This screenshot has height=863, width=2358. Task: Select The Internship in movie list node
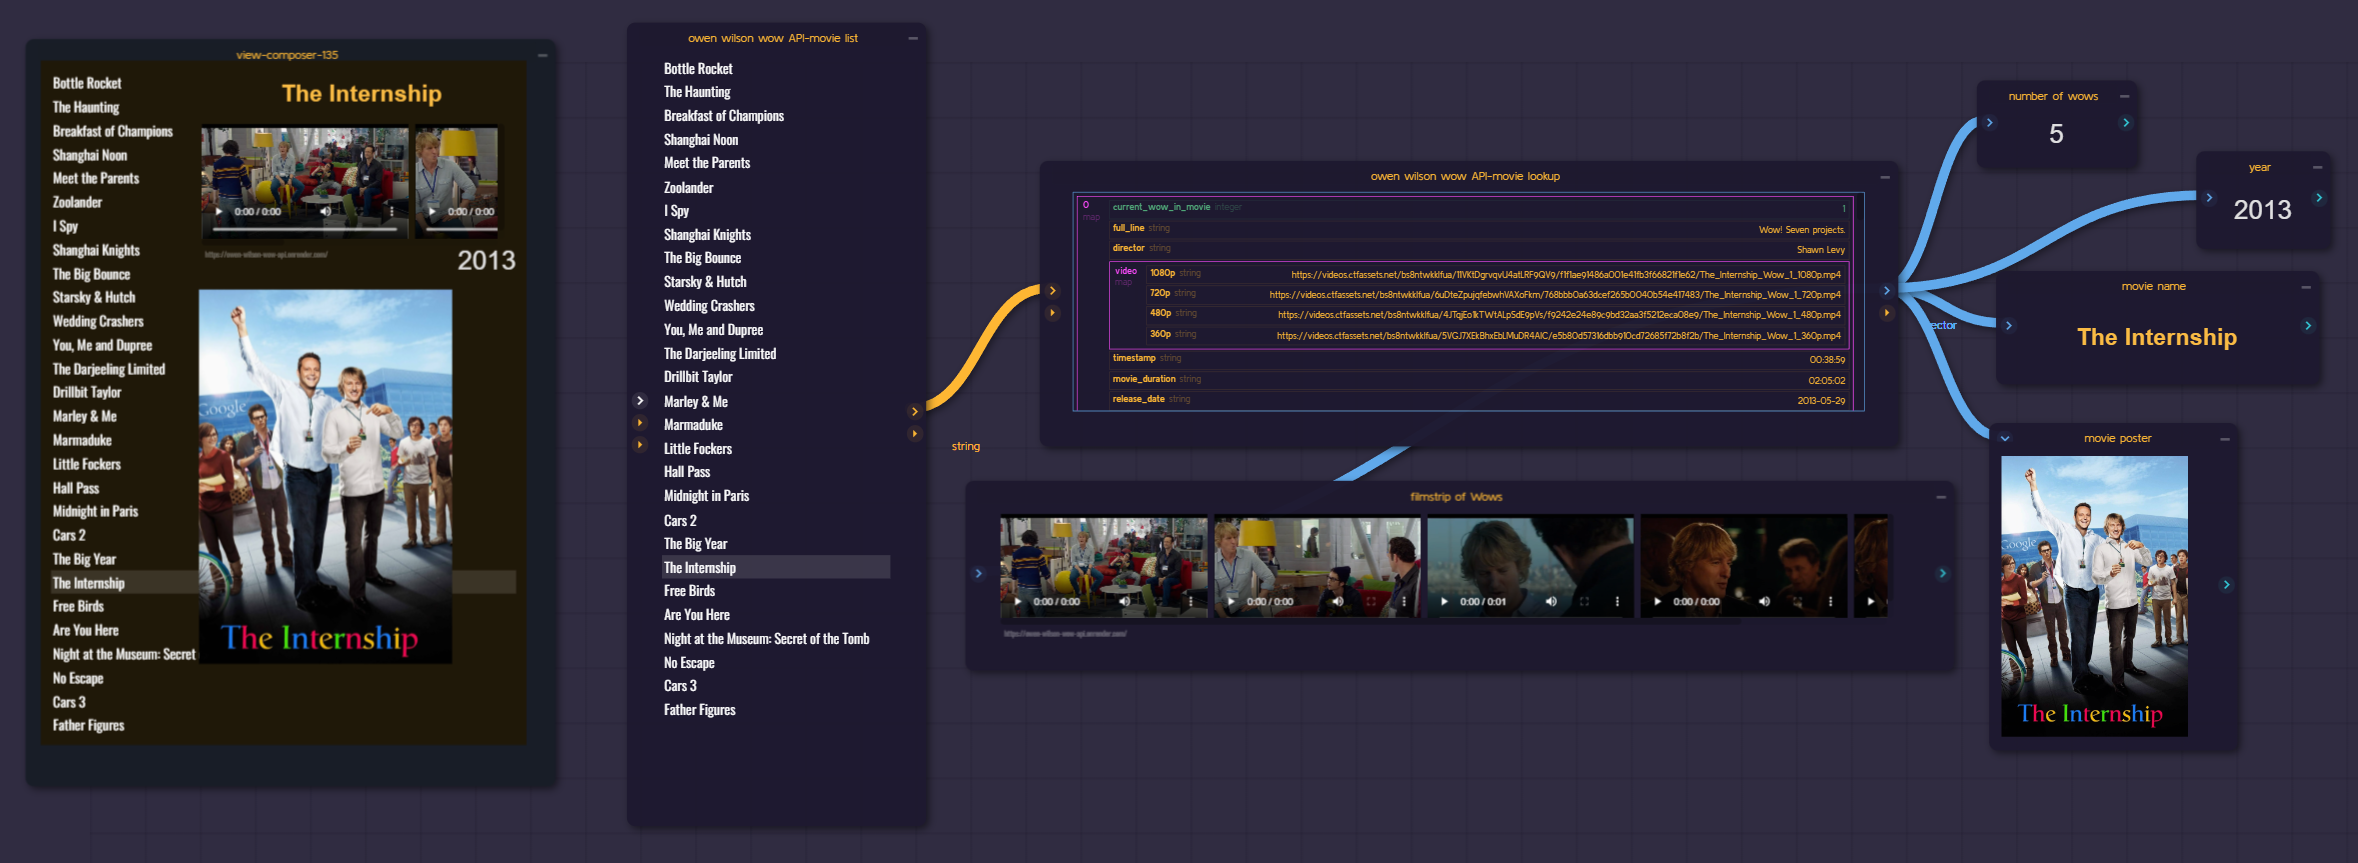tap(776, 567)
